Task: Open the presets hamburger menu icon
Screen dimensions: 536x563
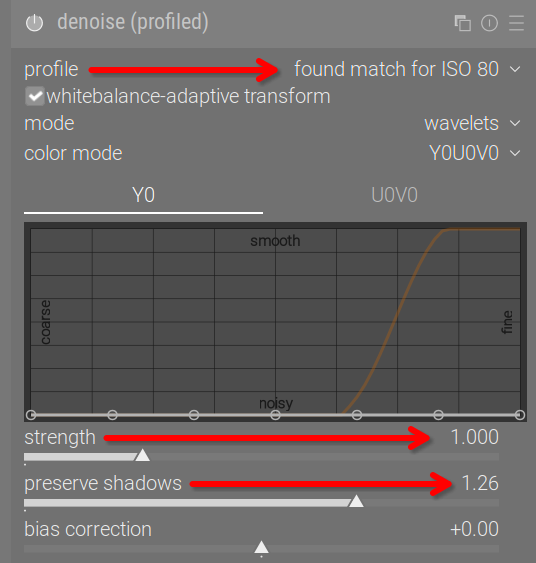Action: coord(516,23)
